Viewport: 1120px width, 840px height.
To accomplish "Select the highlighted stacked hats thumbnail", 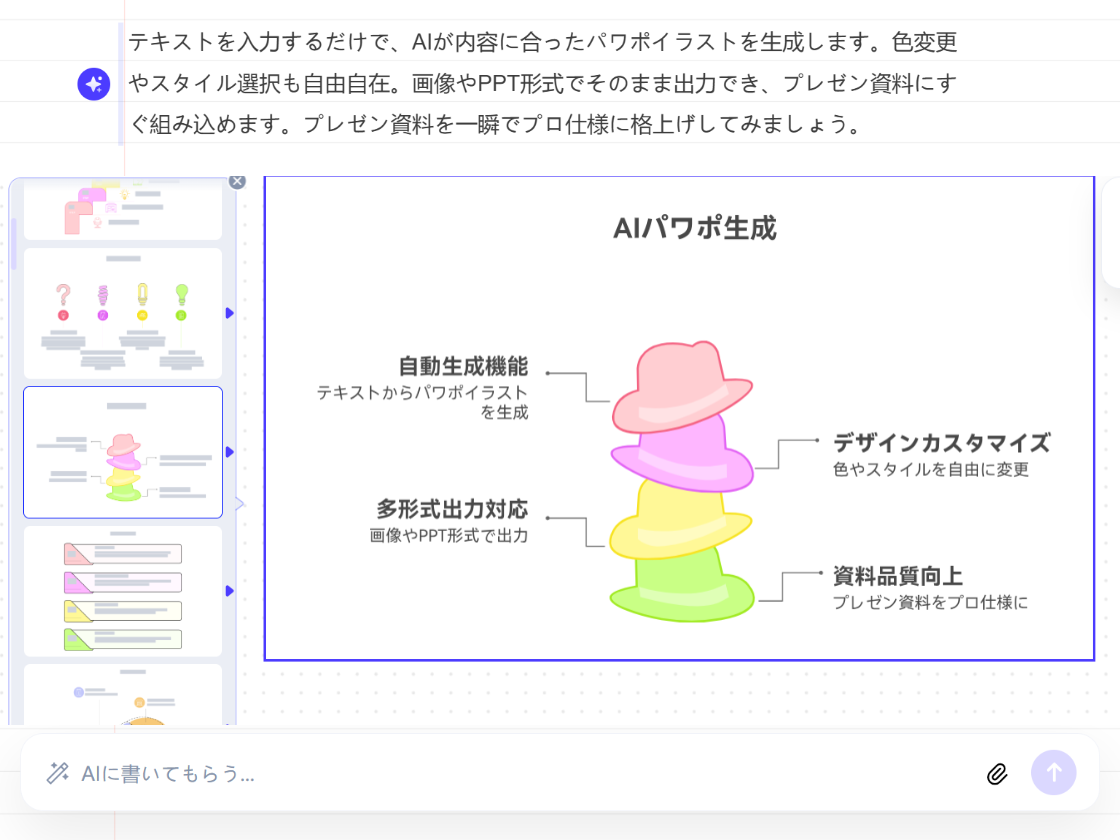I will tap(123, 452).
